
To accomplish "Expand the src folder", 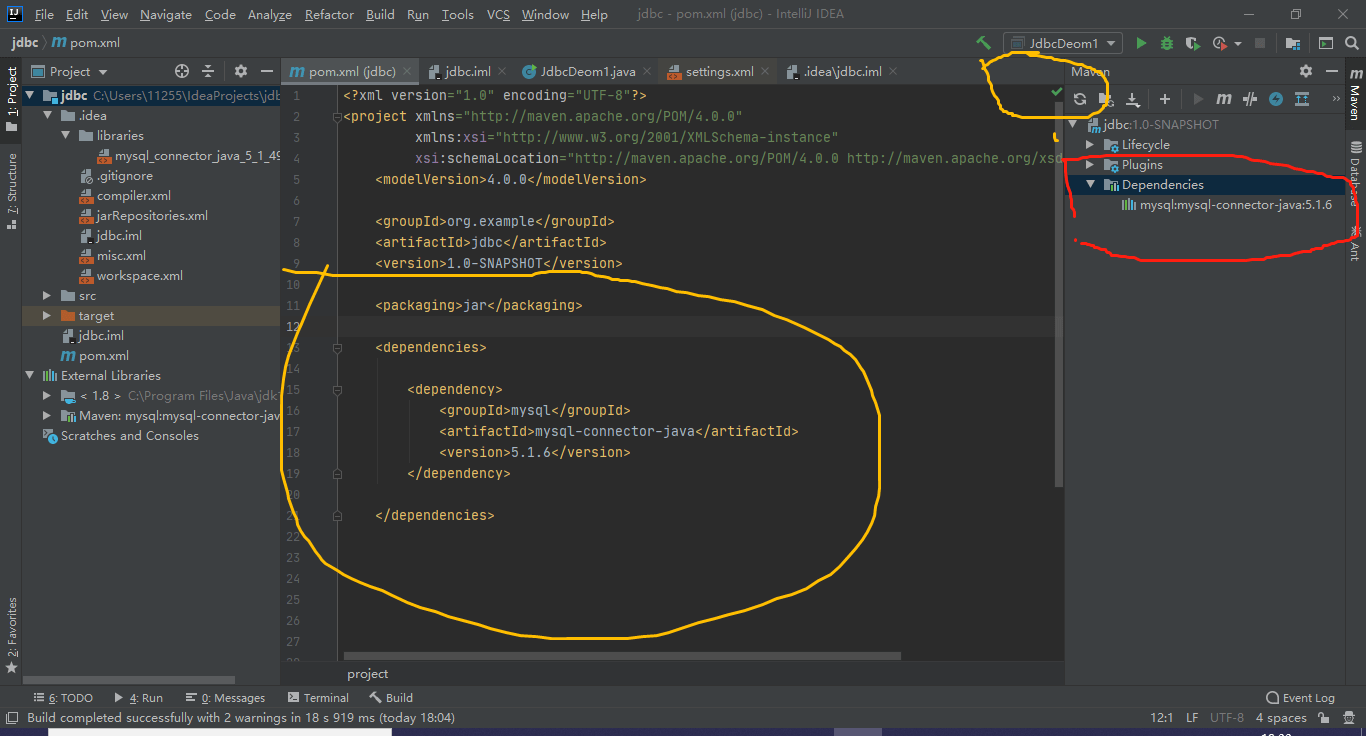I will pyautogui.click(x=47, y=296).
